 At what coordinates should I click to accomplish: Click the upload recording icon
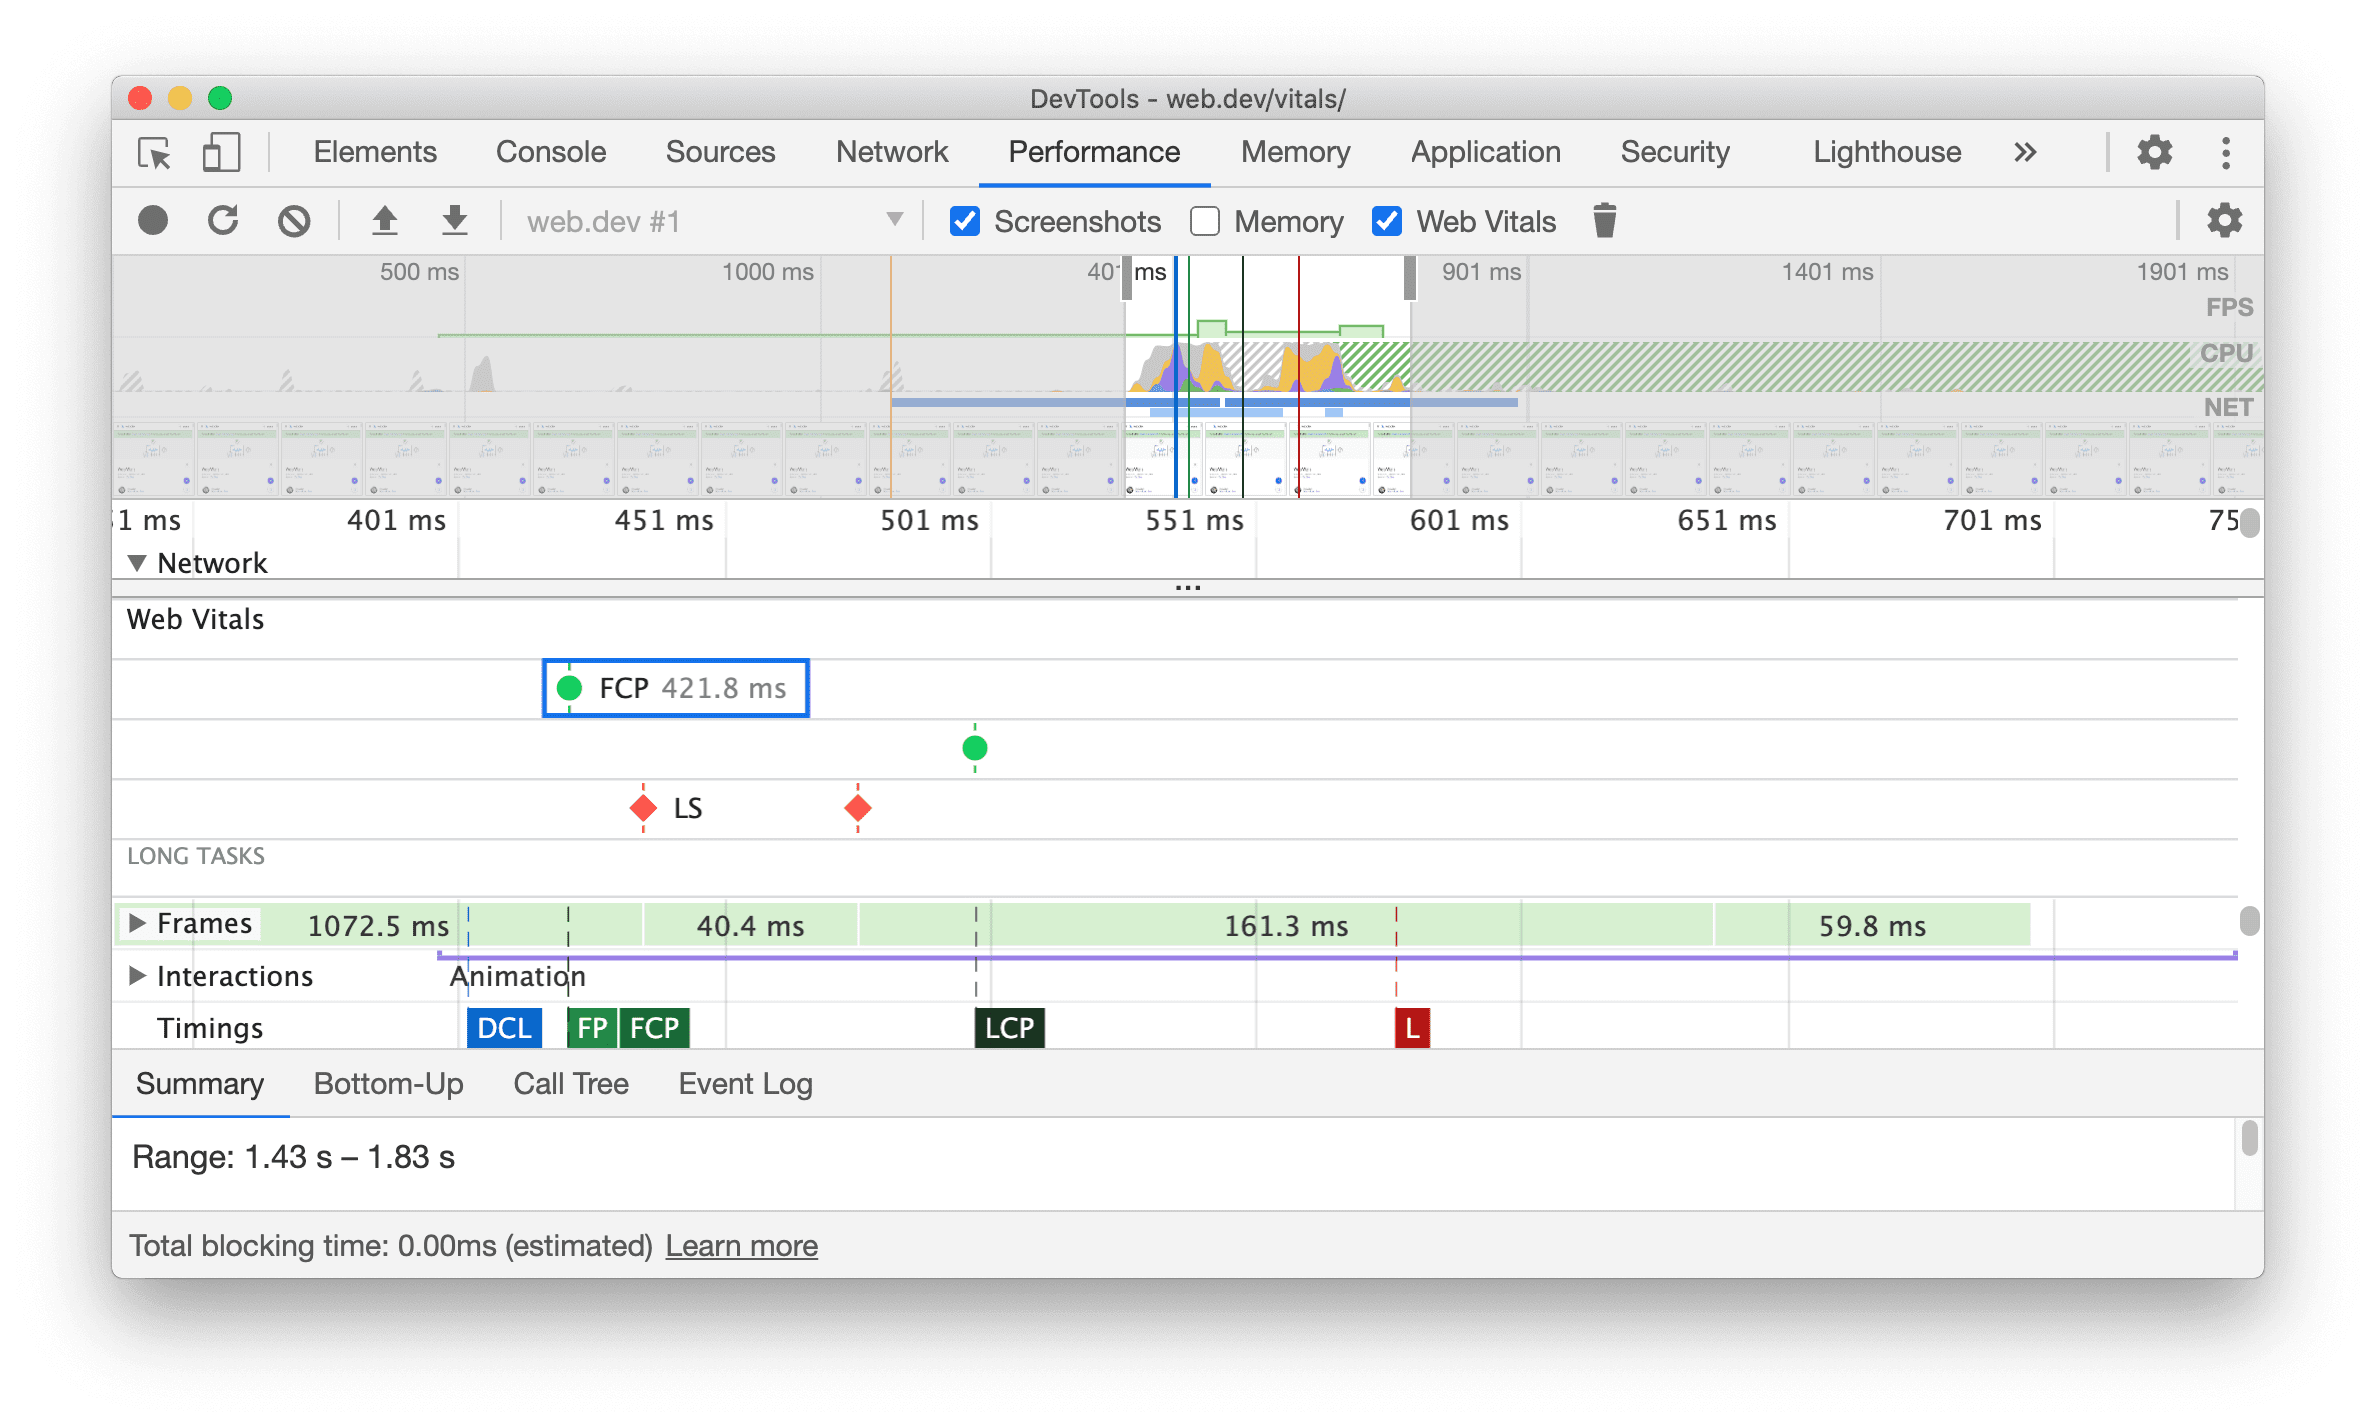coord(380,222)
